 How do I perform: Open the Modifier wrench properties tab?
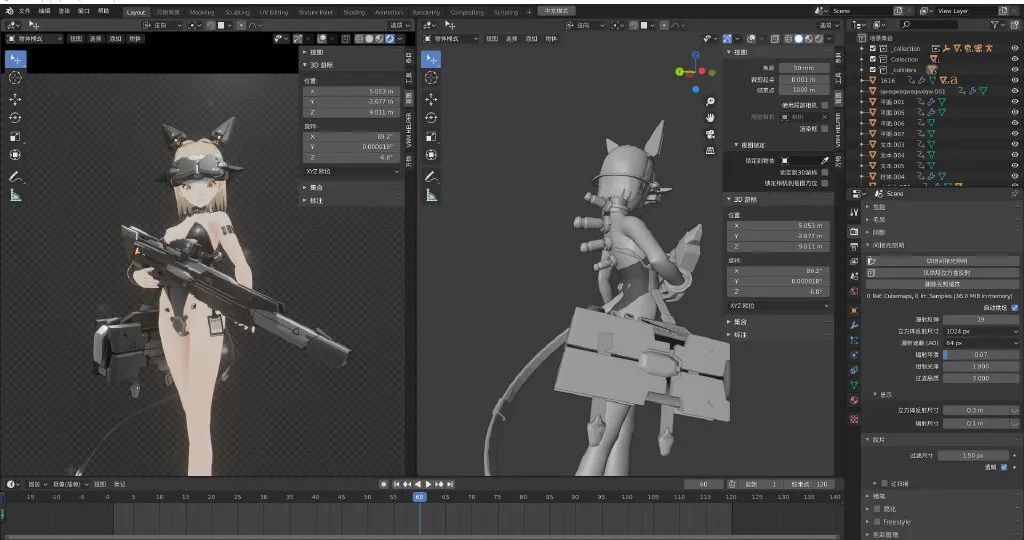click(x=854, y=325)
